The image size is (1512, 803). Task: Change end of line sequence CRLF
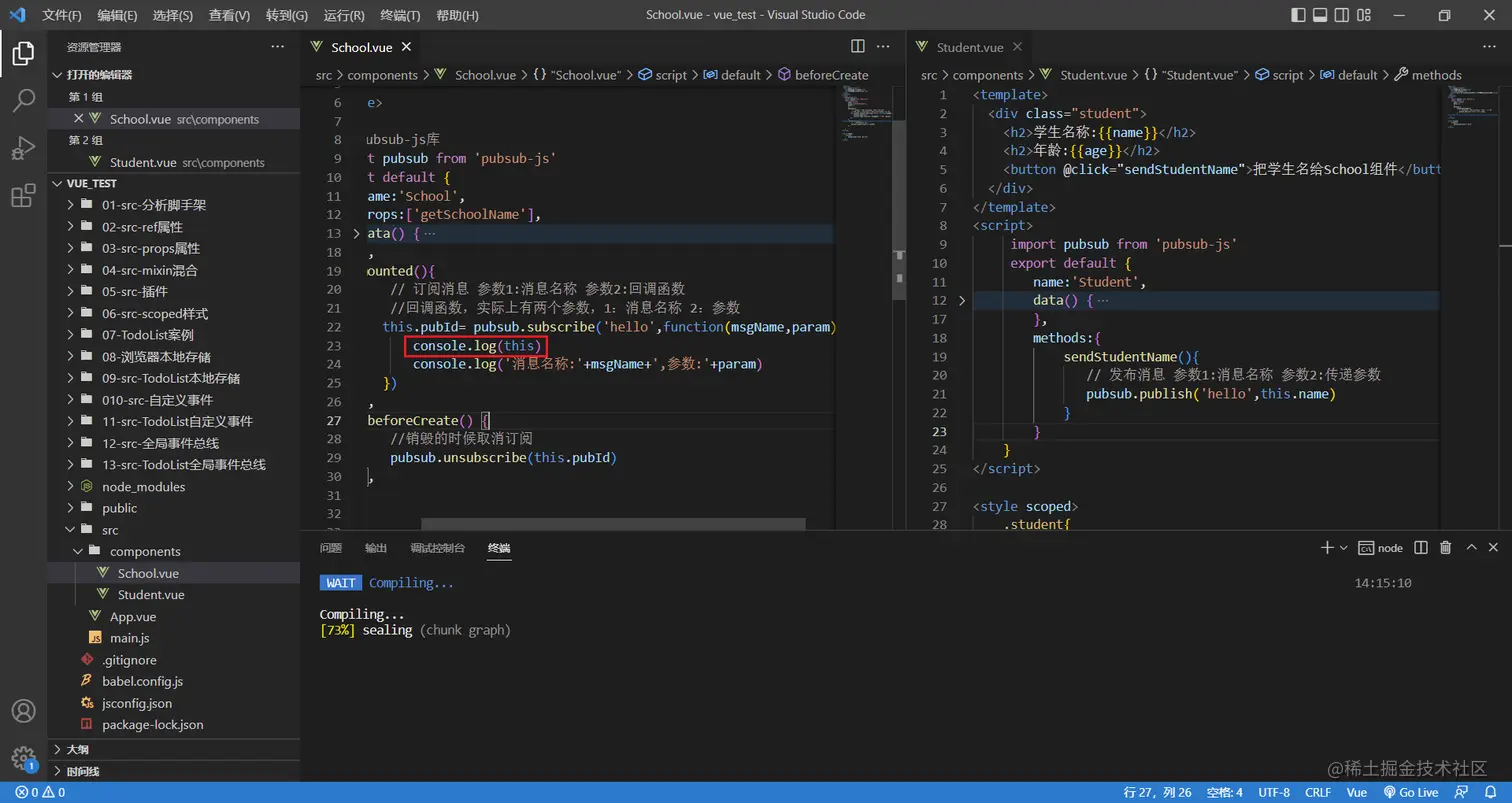pyautogui.click(x=1318, y=793)
